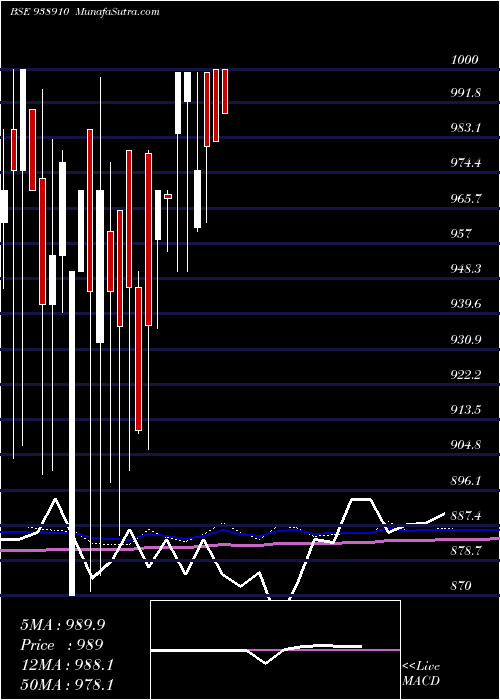Click the 12MA : 988.1 readout
500x700 pixels.
(x=66, y=665)
